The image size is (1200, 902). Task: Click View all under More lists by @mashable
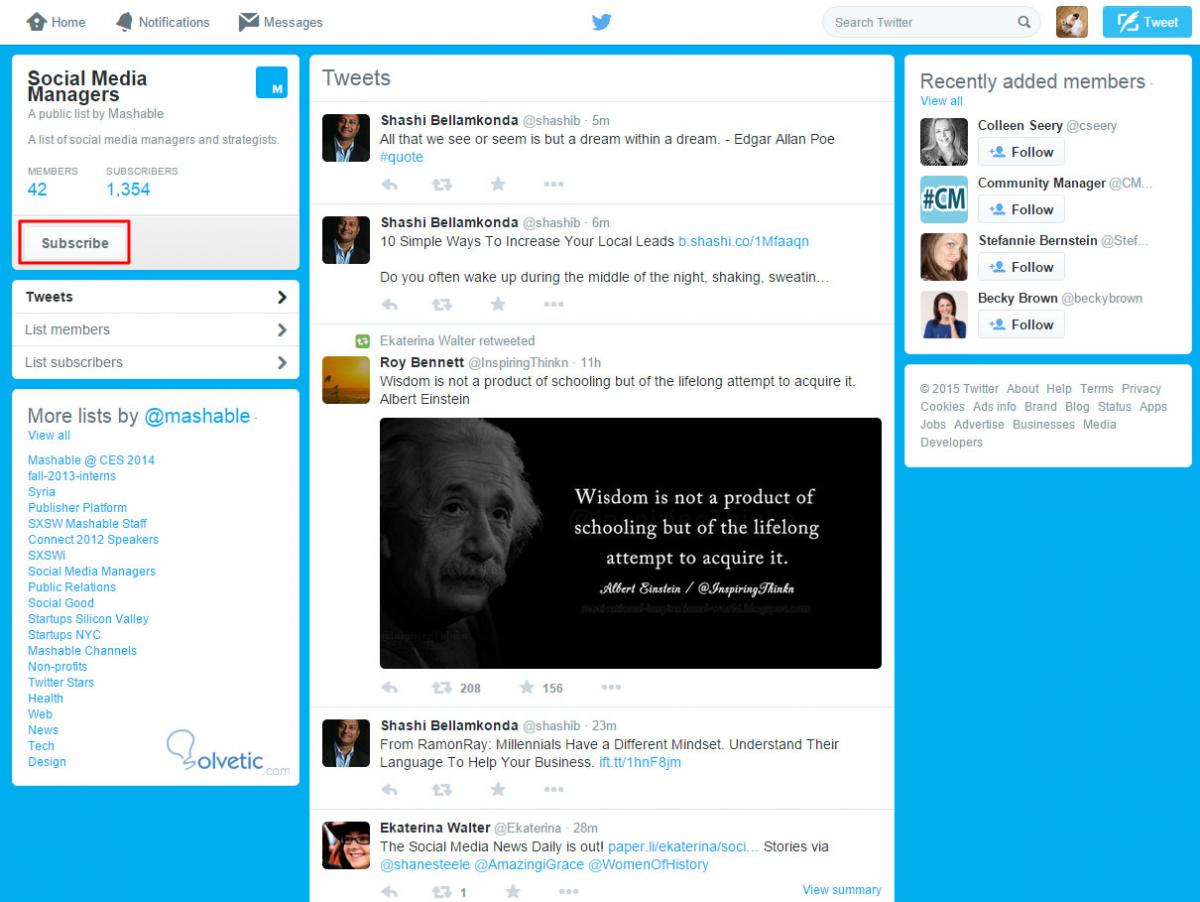[49, 435]
